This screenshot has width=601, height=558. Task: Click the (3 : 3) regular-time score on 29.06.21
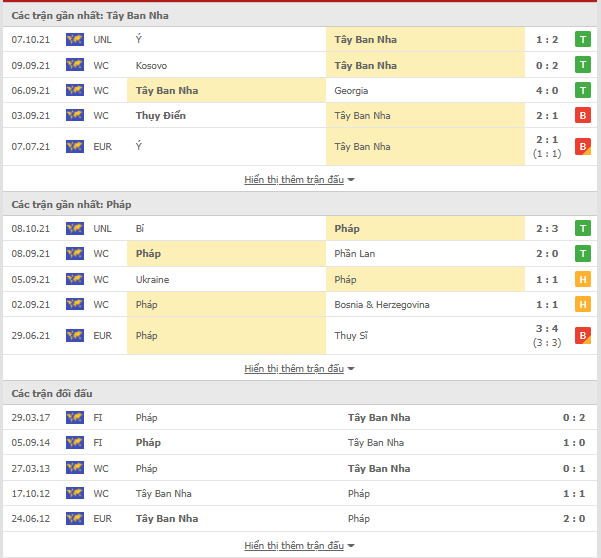click(x=547, y=343)
